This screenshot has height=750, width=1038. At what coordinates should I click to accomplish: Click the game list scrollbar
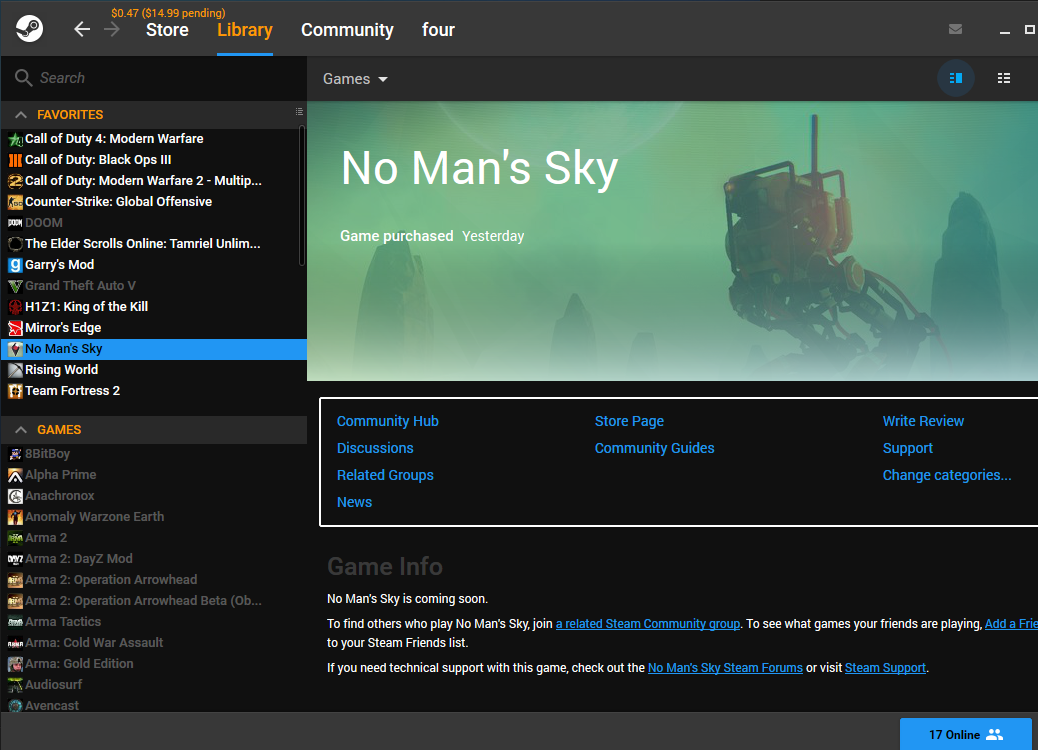point(302,196)
